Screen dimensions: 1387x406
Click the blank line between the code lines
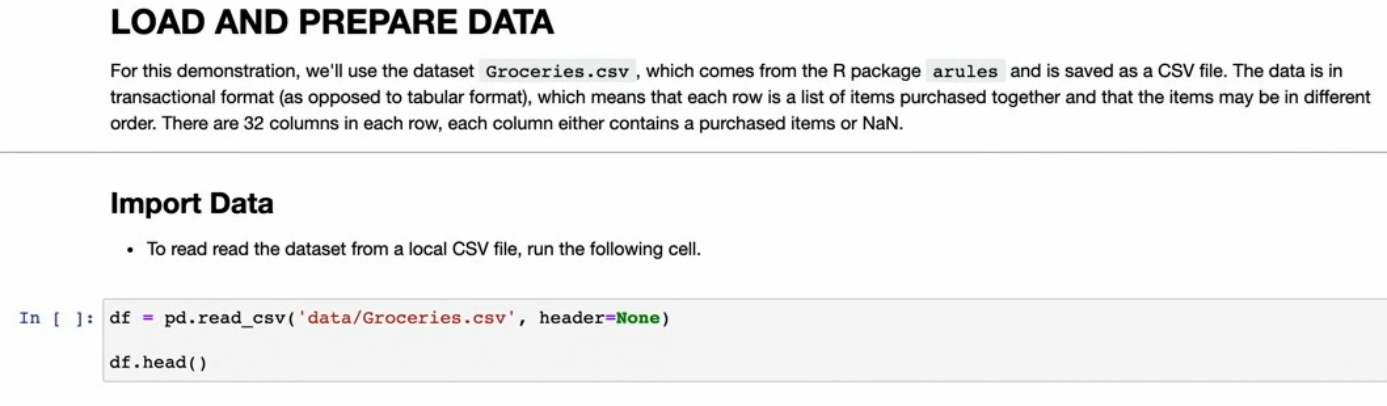tap(400, 340)
